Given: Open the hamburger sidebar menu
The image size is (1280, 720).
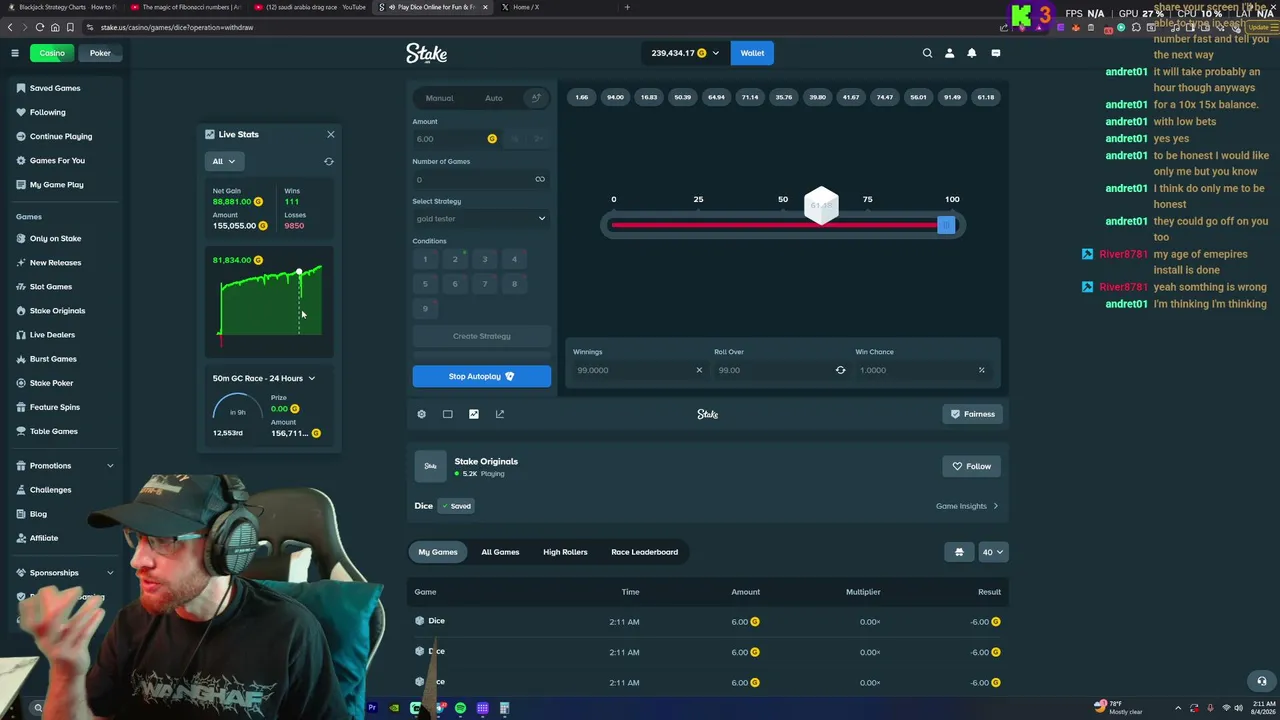Looking at the screenshot, I should (x=15, y=53).
